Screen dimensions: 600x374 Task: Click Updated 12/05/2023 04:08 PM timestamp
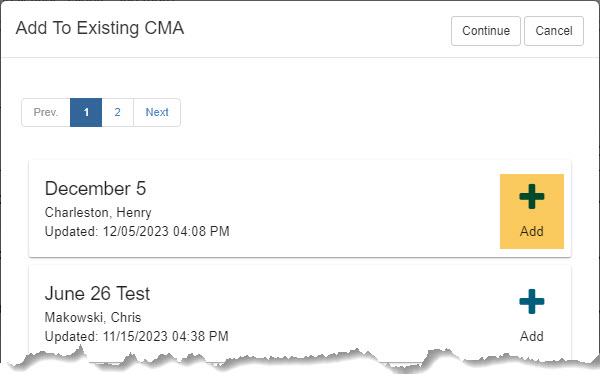[x=137, y=231]
